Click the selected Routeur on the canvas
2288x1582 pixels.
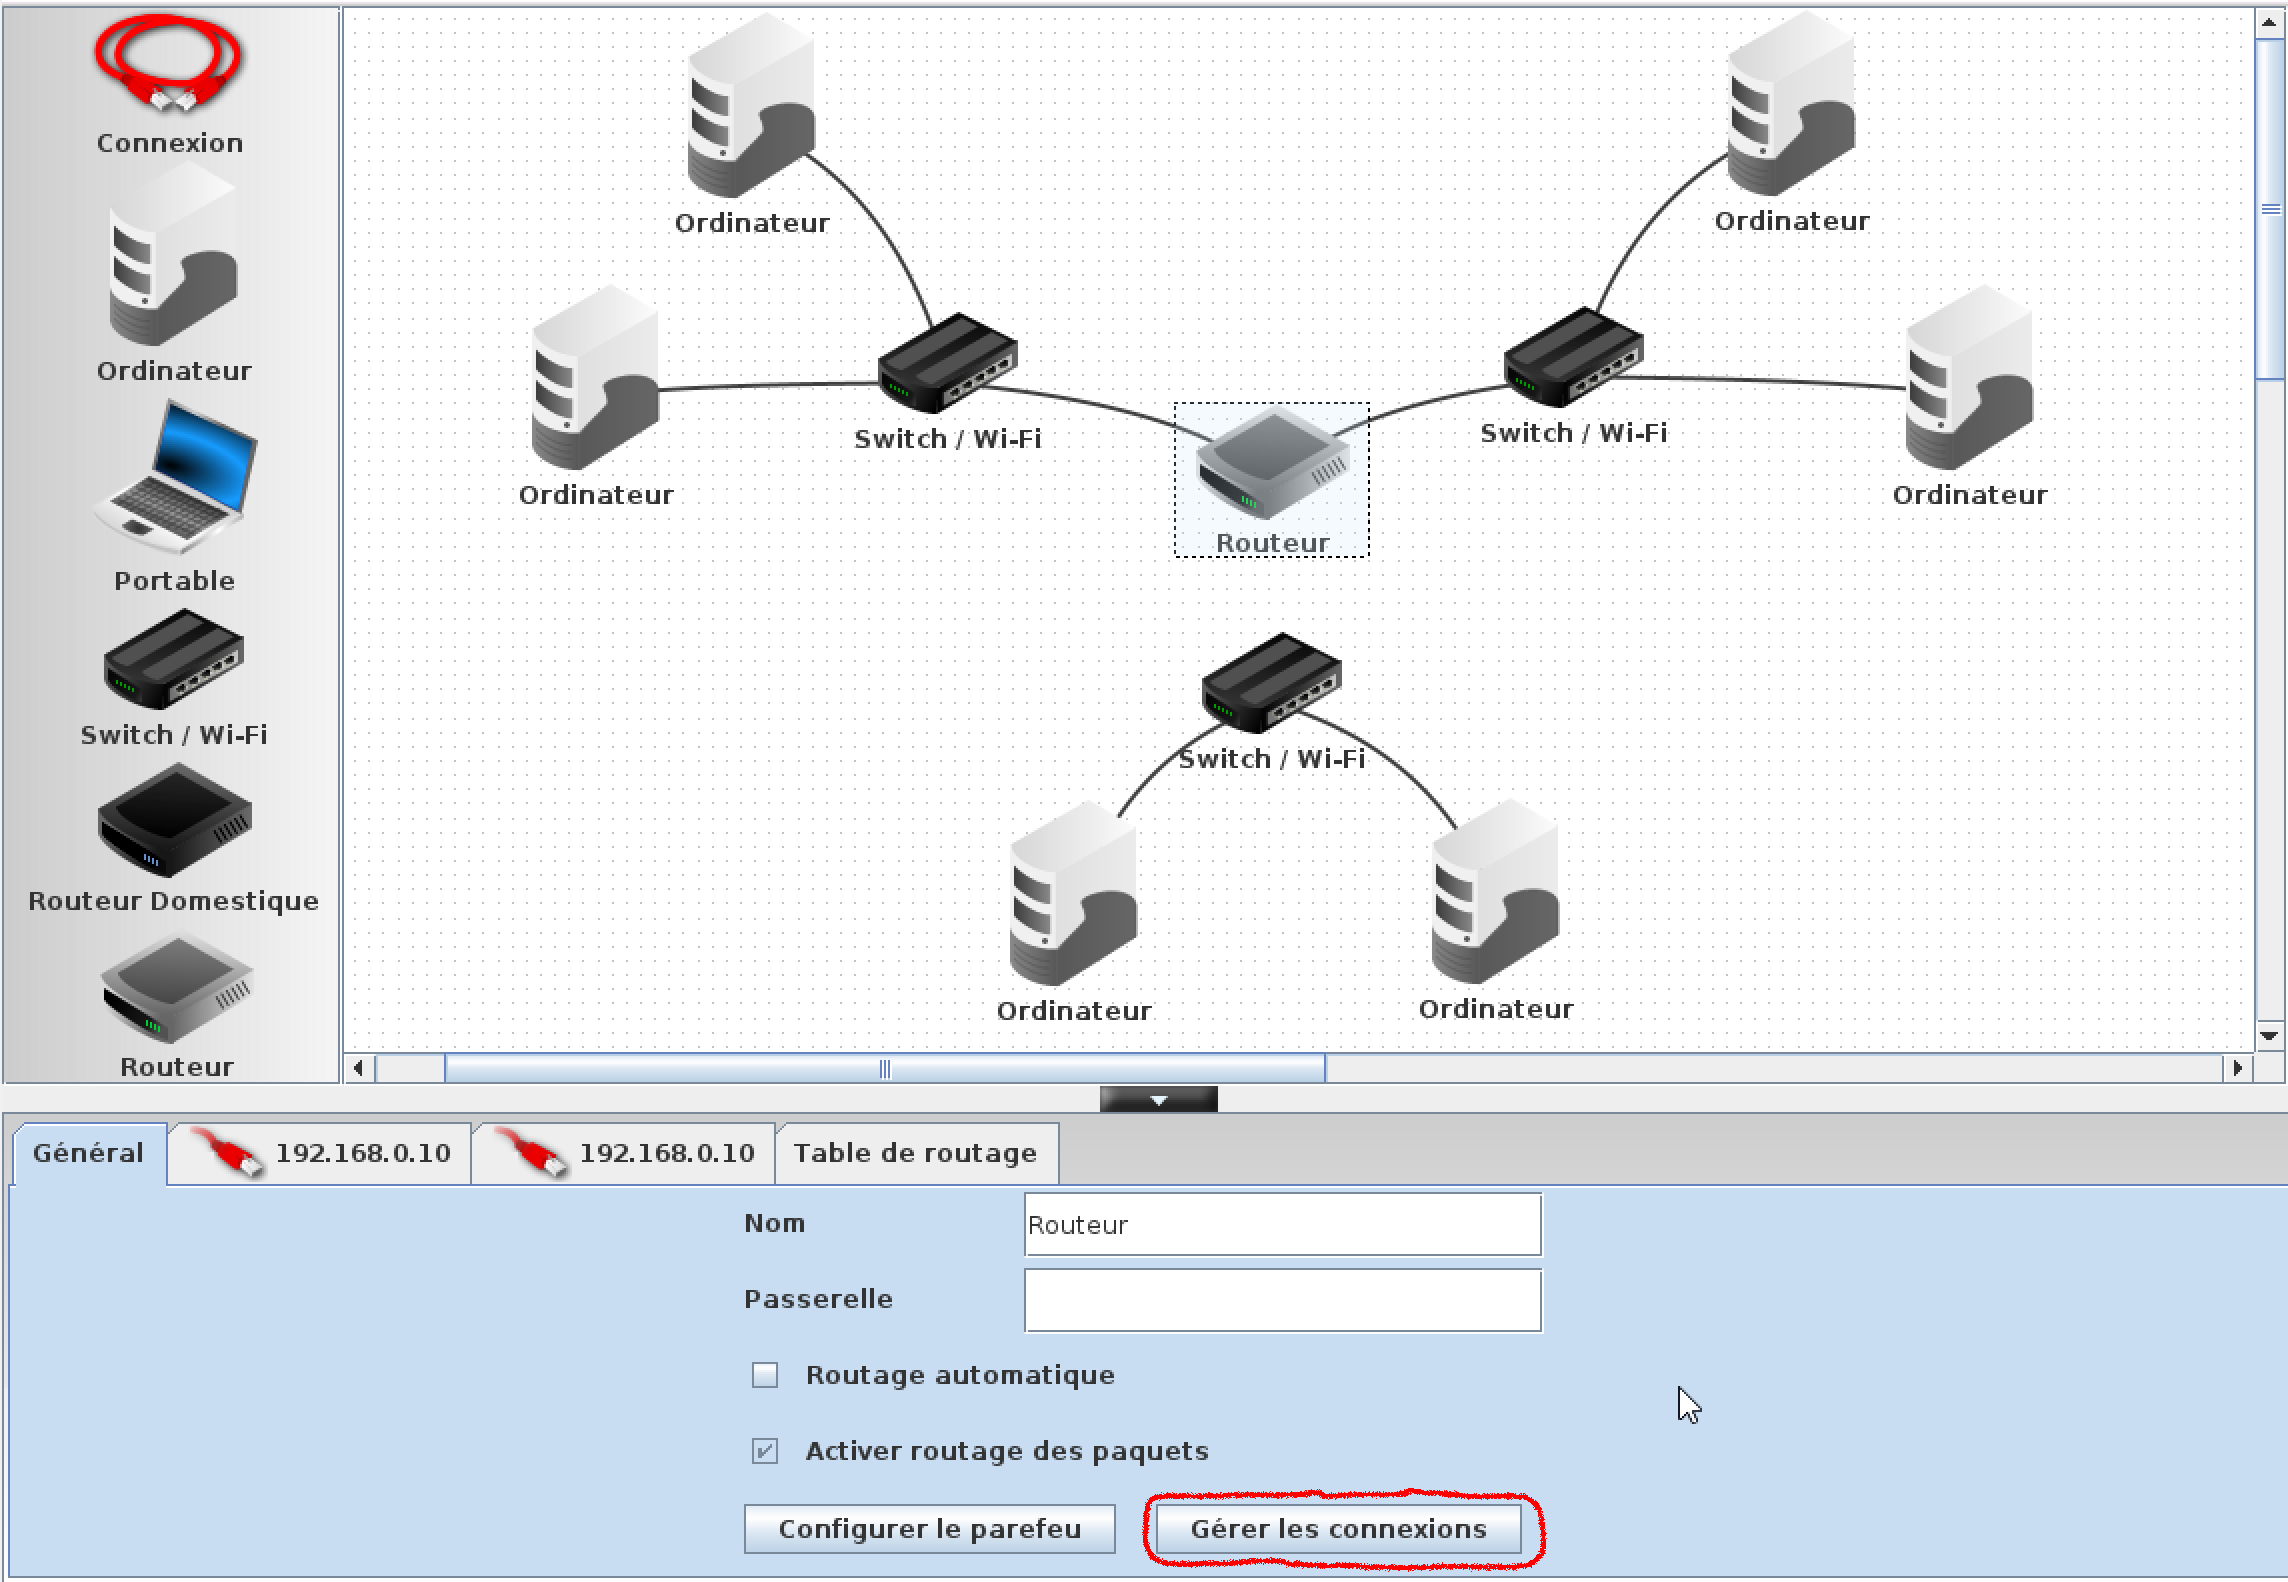point(1271,465)
